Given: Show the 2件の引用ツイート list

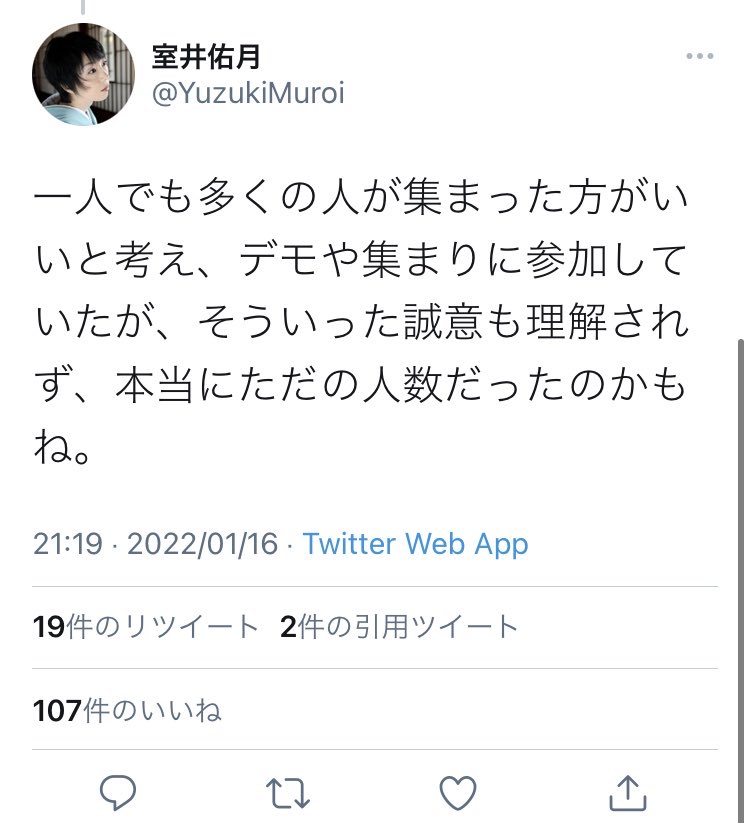Looking at the screenshot, I should [x=399, y=627].
